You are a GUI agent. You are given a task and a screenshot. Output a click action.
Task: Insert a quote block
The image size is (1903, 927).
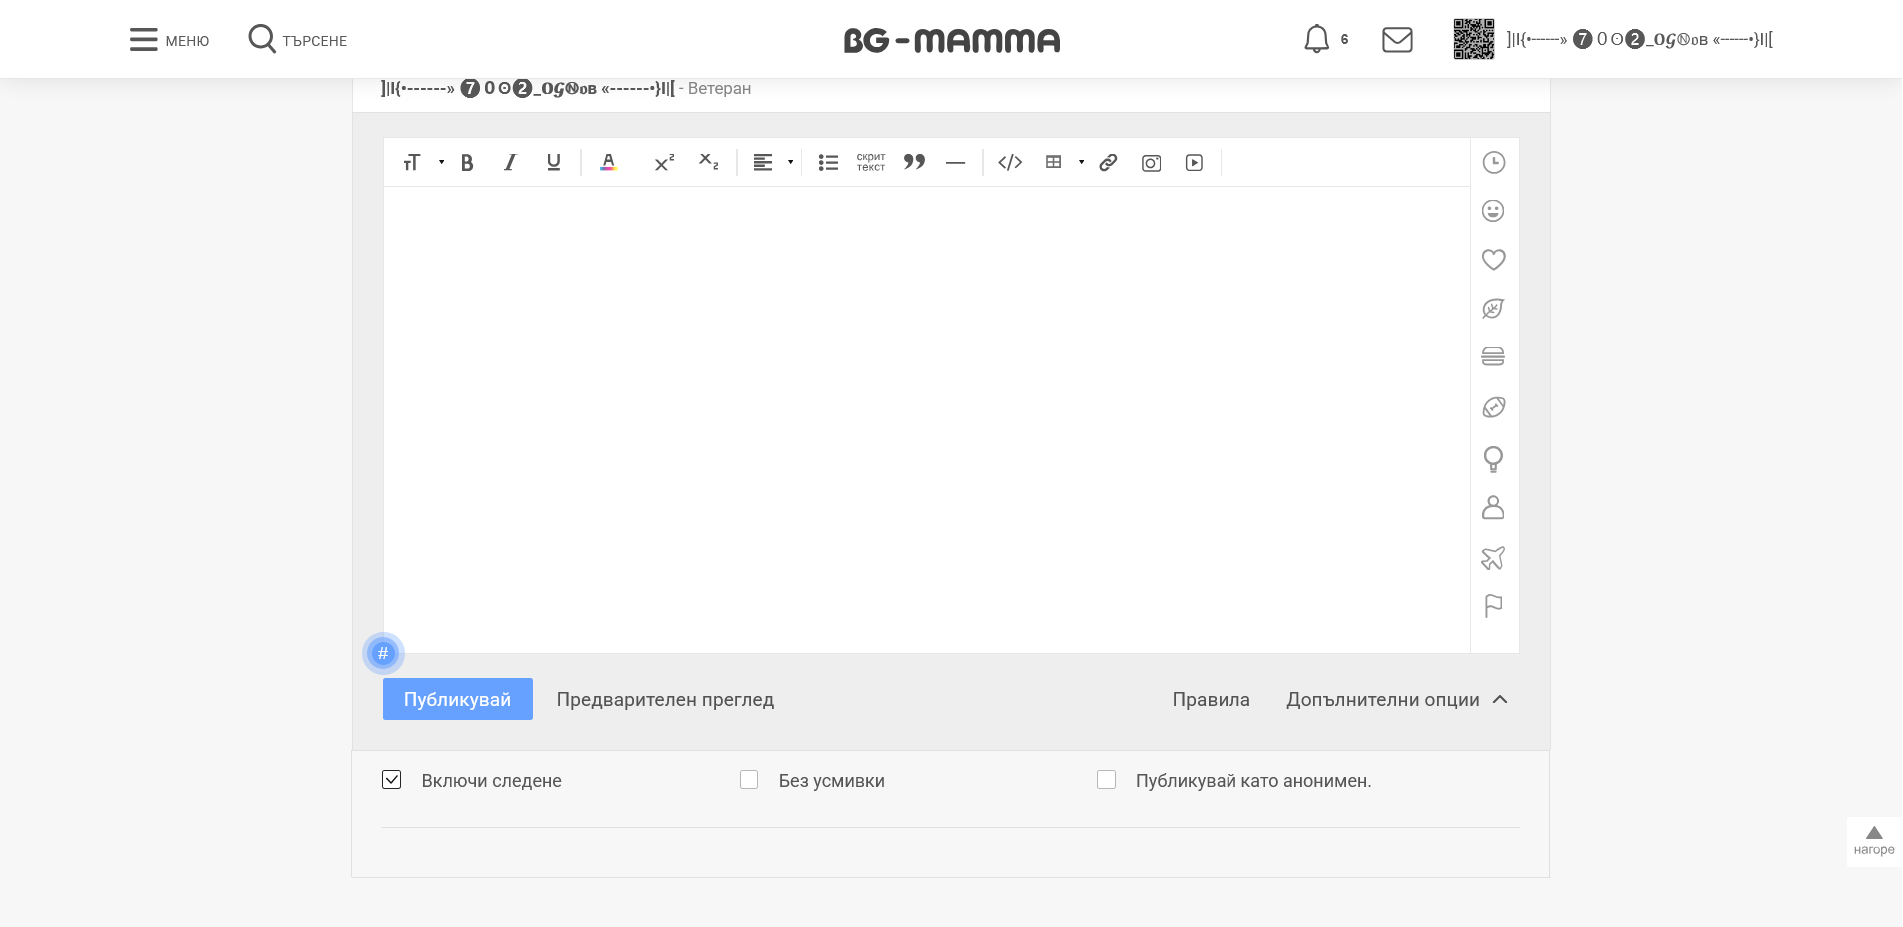coord(914,162)
